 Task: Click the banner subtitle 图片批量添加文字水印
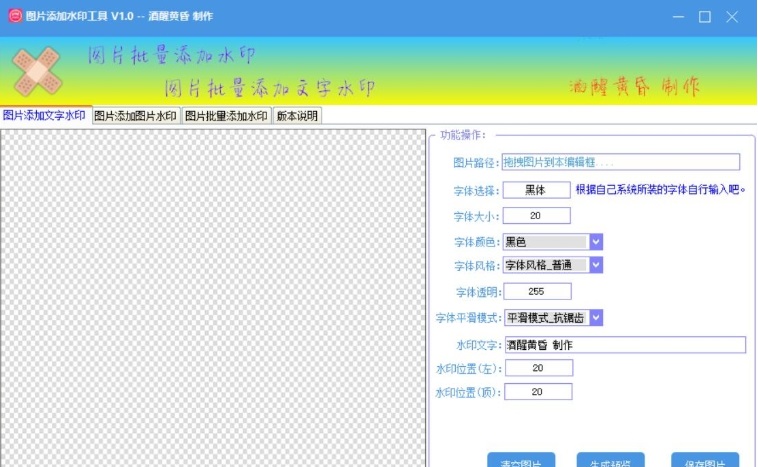pyautogui.click(x=270, y=88)
